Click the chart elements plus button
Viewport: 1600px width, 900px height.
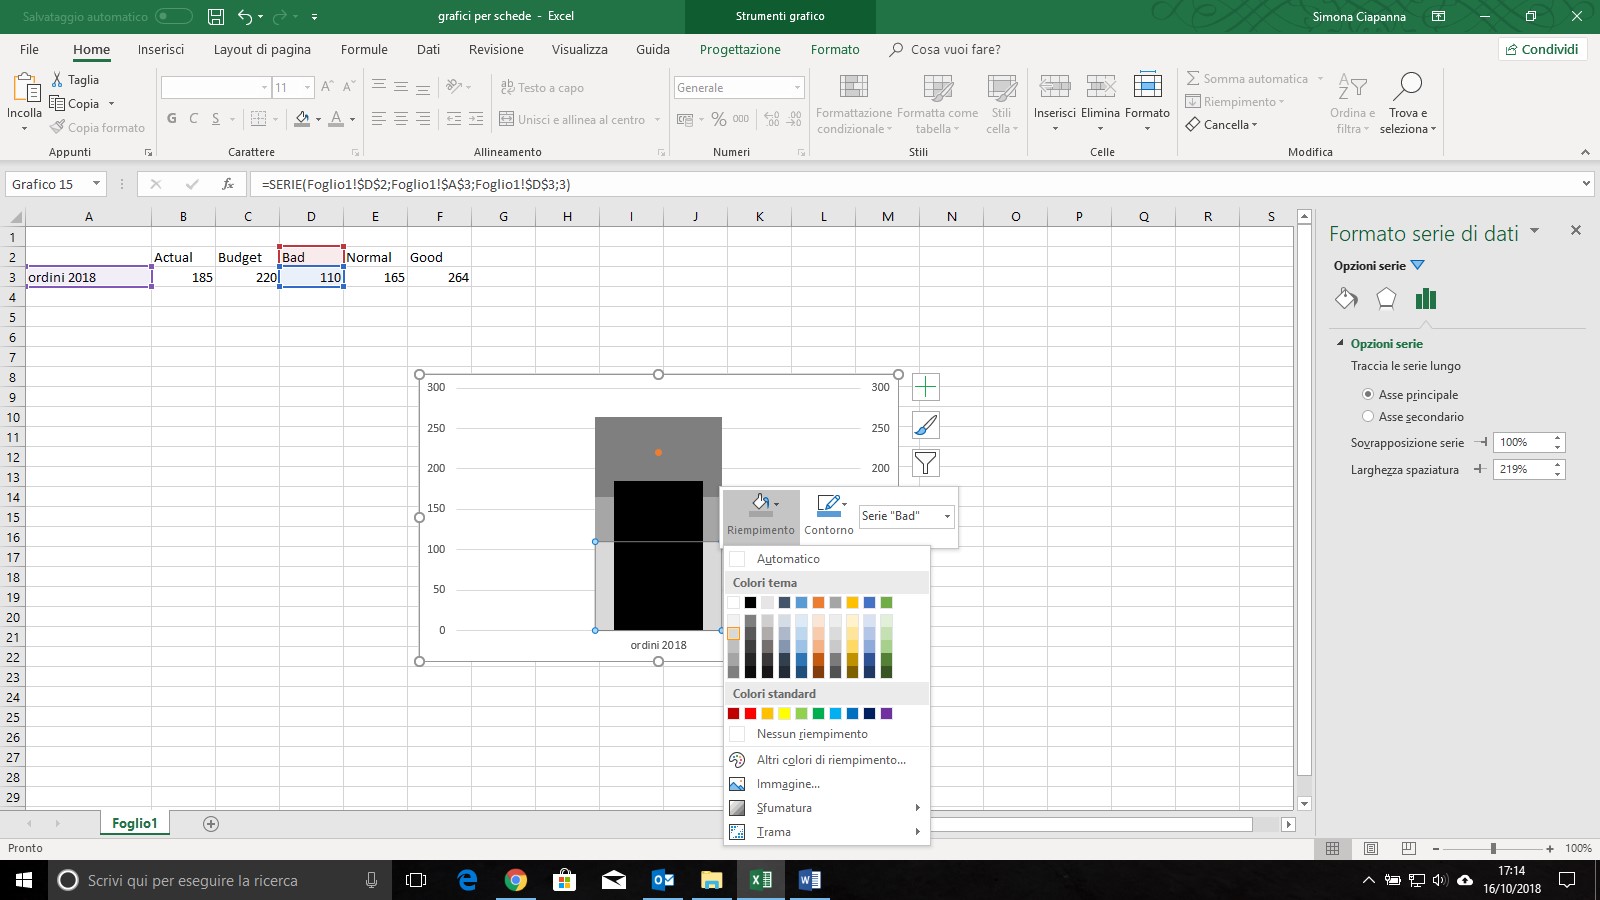tap(926, 388)
